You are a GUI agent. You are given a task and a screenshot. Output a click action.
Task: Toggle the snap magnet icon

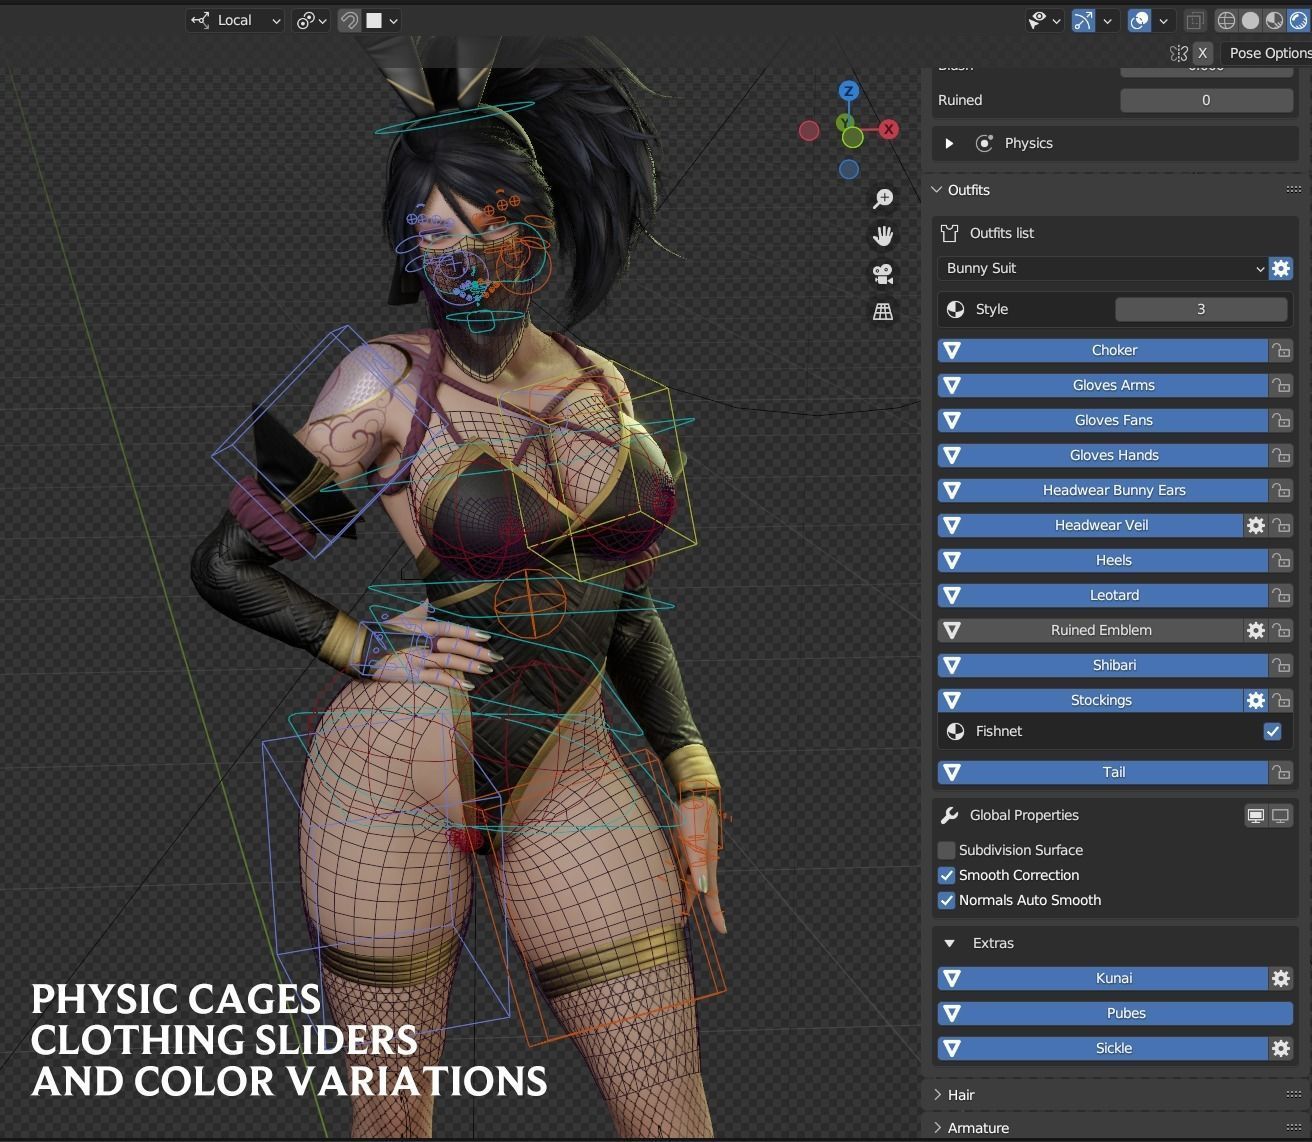(349, 20)
